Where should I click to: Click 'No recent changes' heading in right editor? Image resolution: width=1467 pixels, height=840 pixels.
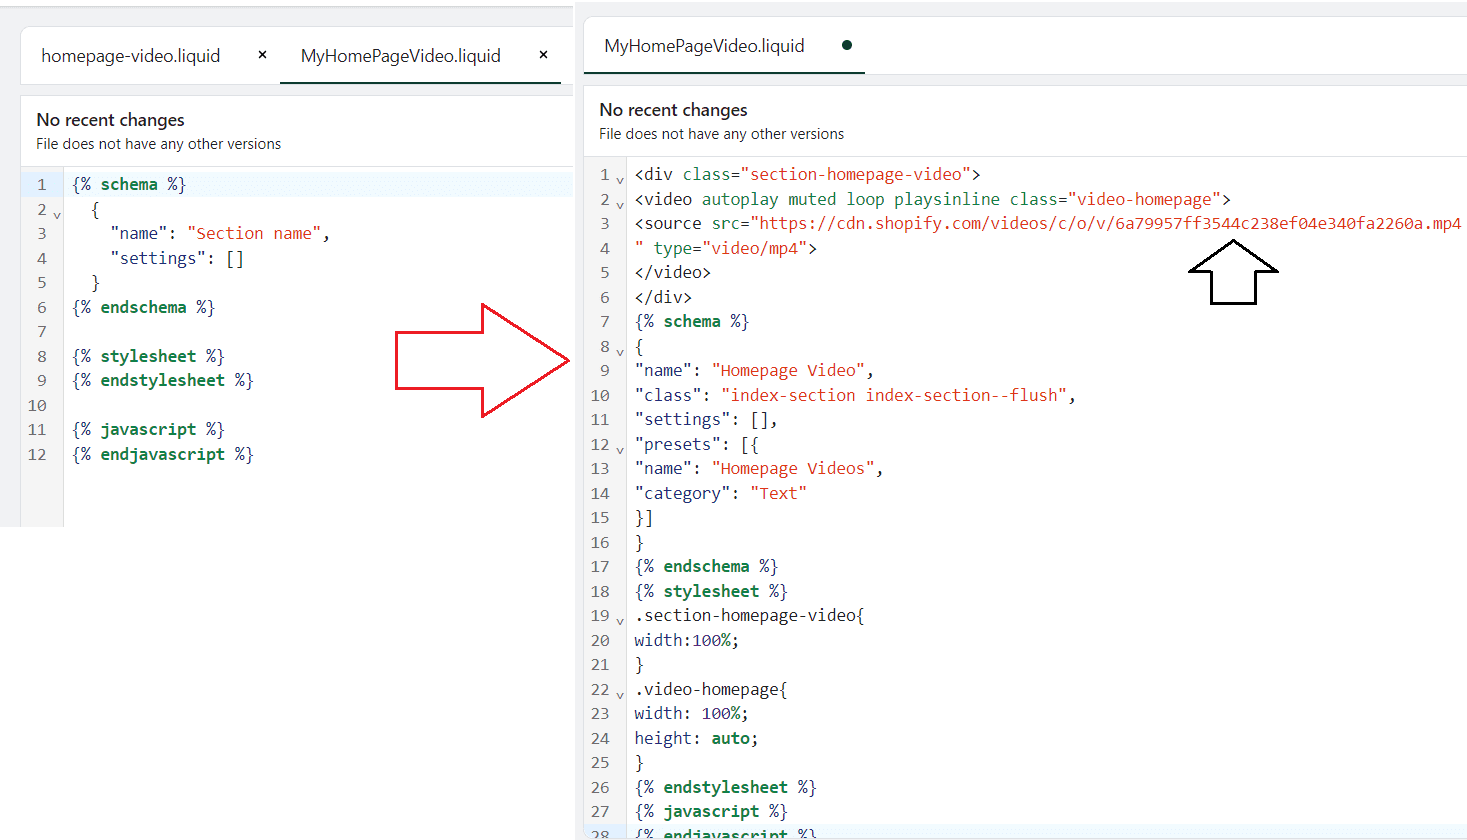pyautogui.click(x=673, y=110)
